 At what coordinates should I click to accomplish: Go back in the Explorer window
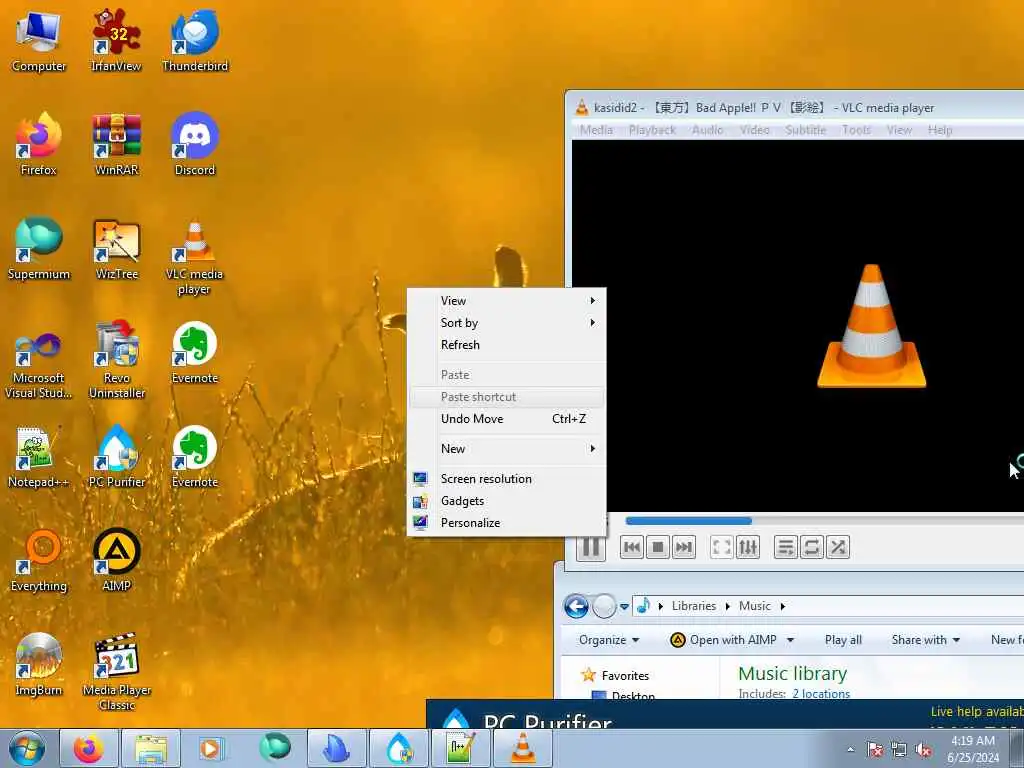pyautogui.click(x=576, y=606)
